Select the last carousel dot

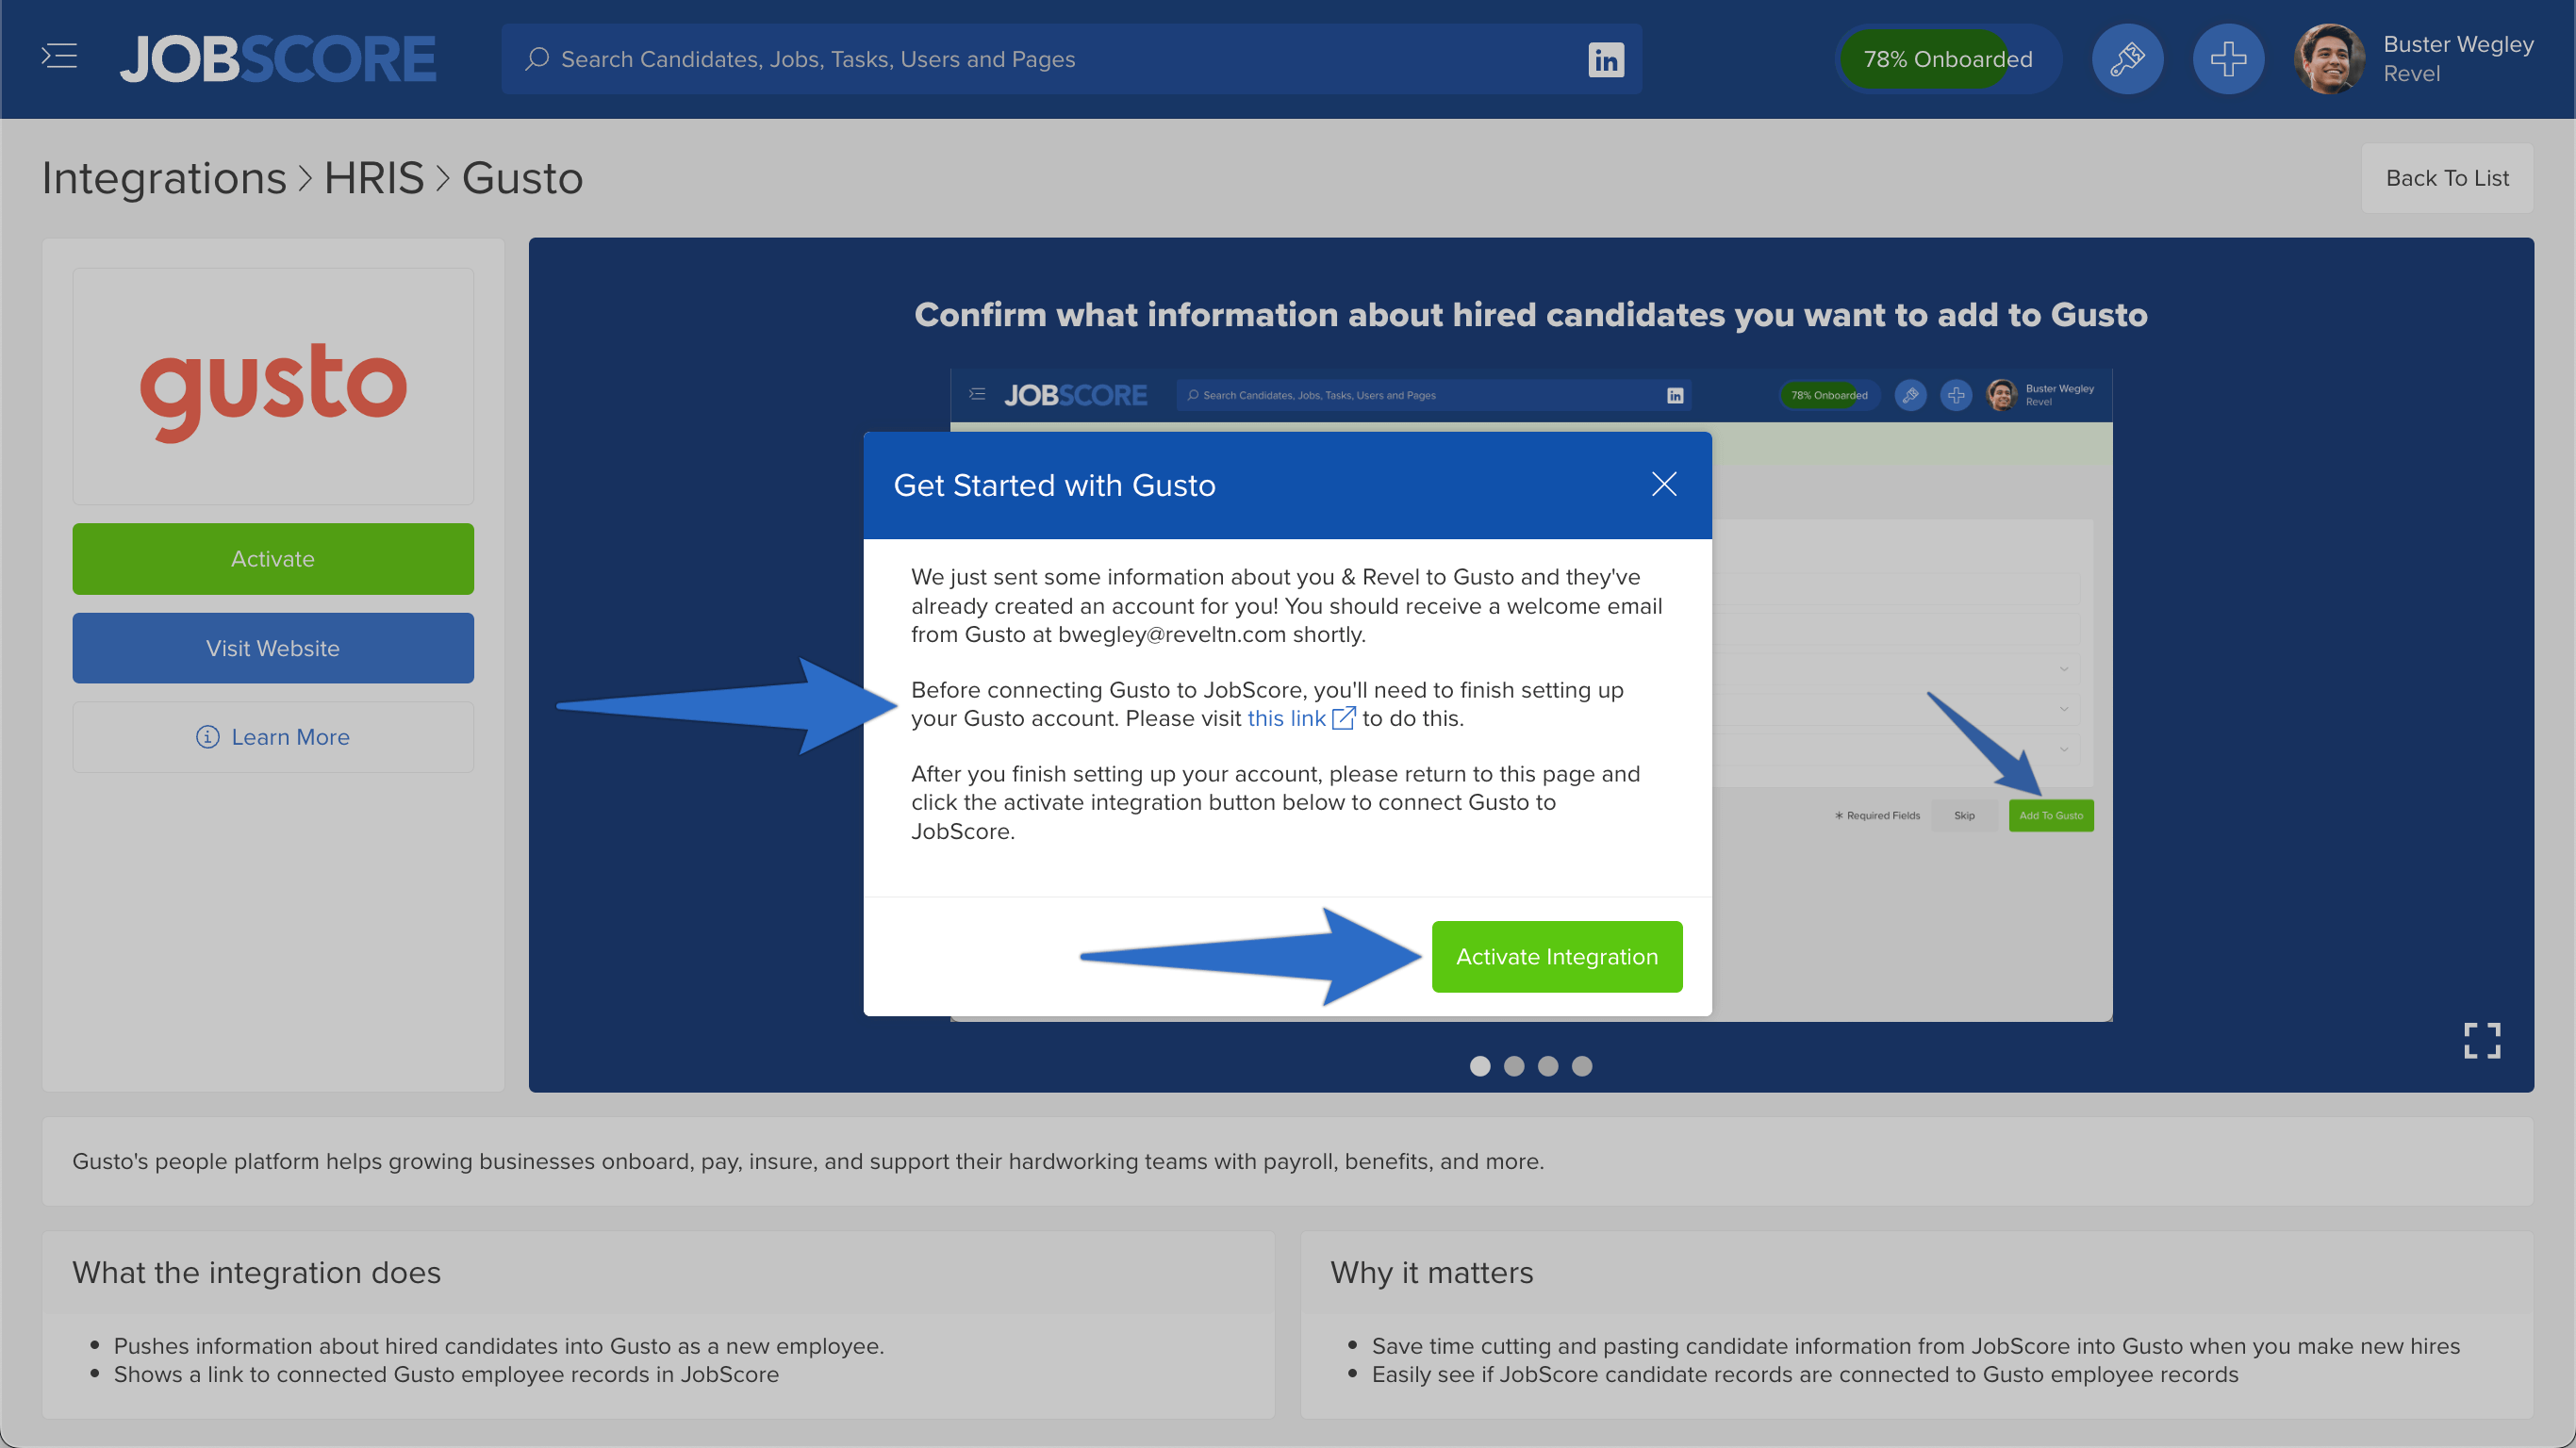[x=1582, y=1066]
